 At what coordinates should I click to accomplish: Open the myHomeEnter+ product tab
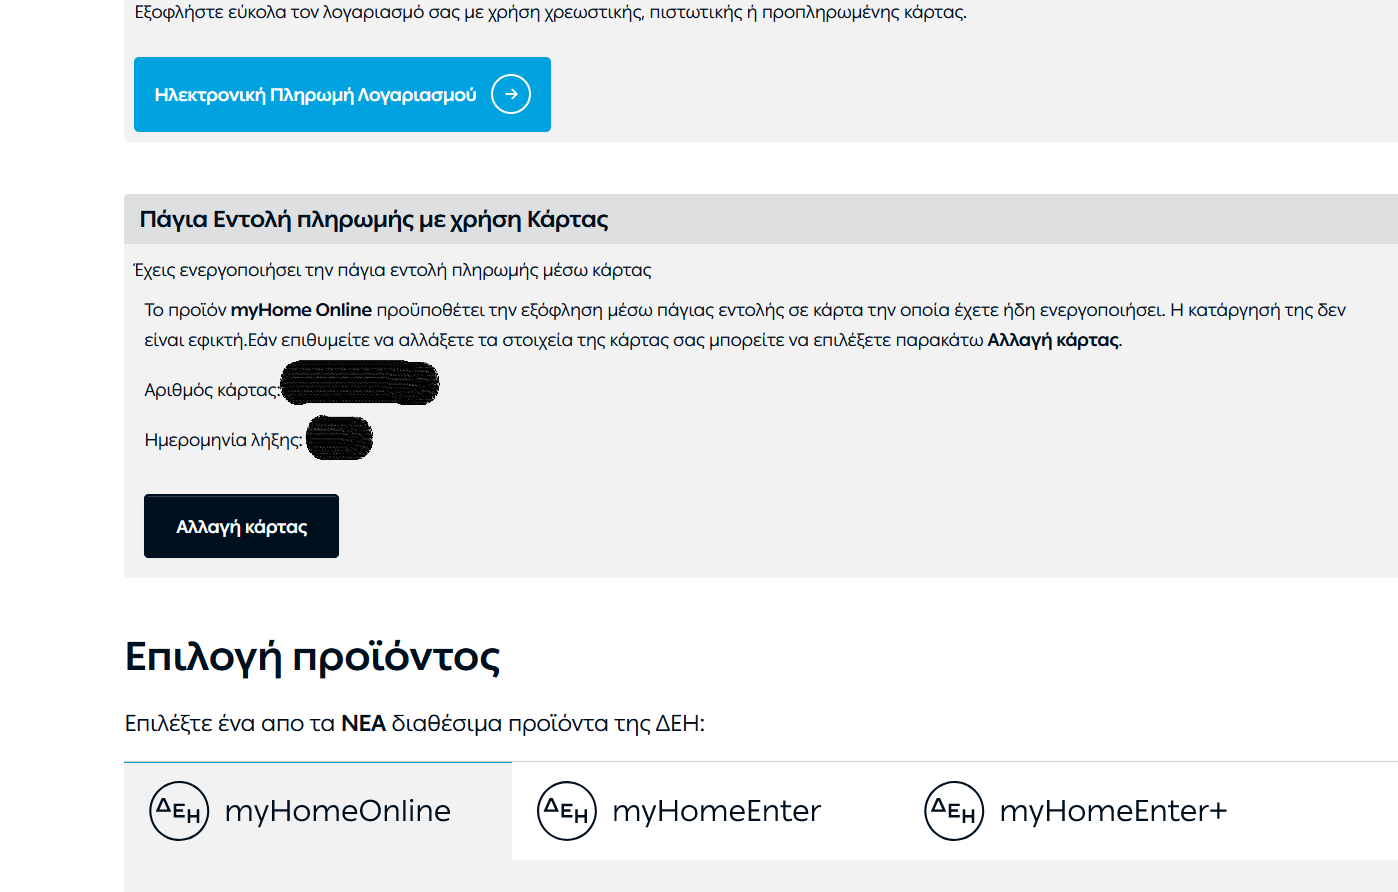point(1092,811)
